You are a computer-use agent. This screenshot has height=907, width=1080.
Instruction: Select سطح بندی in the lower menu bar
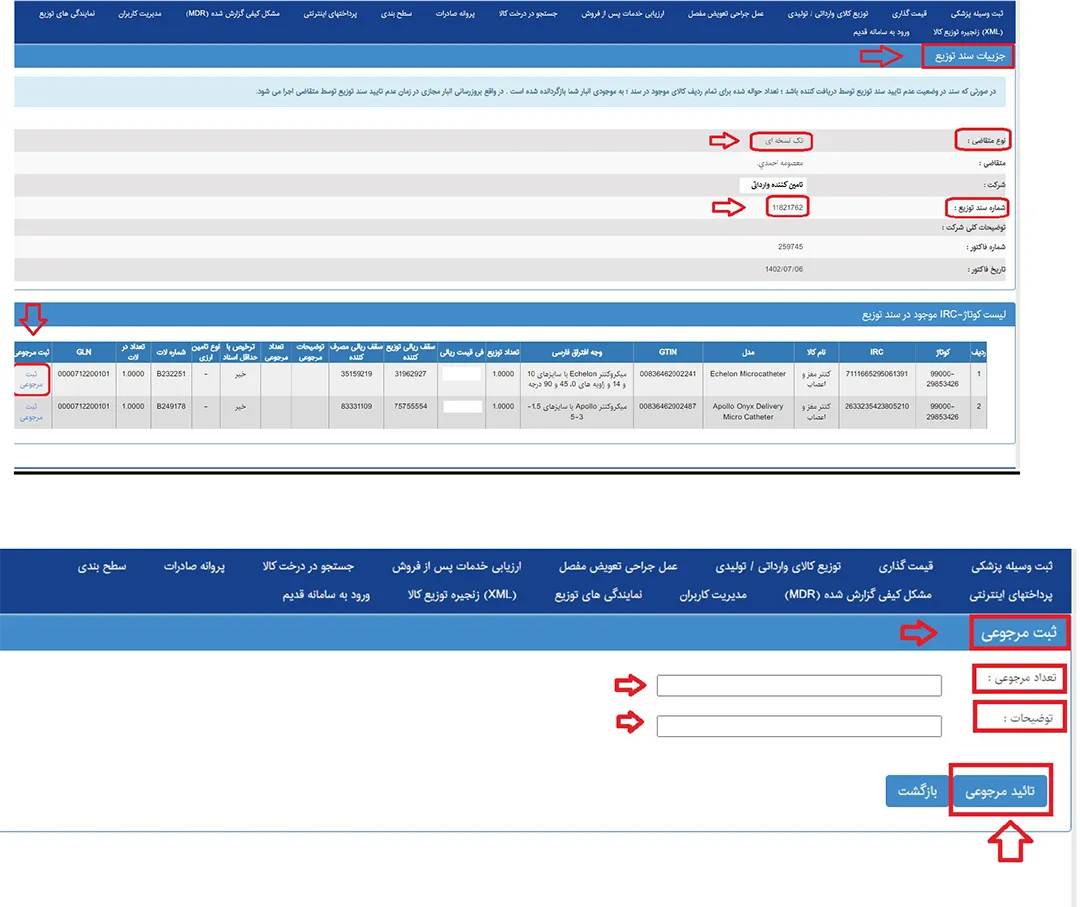(103, 566)
